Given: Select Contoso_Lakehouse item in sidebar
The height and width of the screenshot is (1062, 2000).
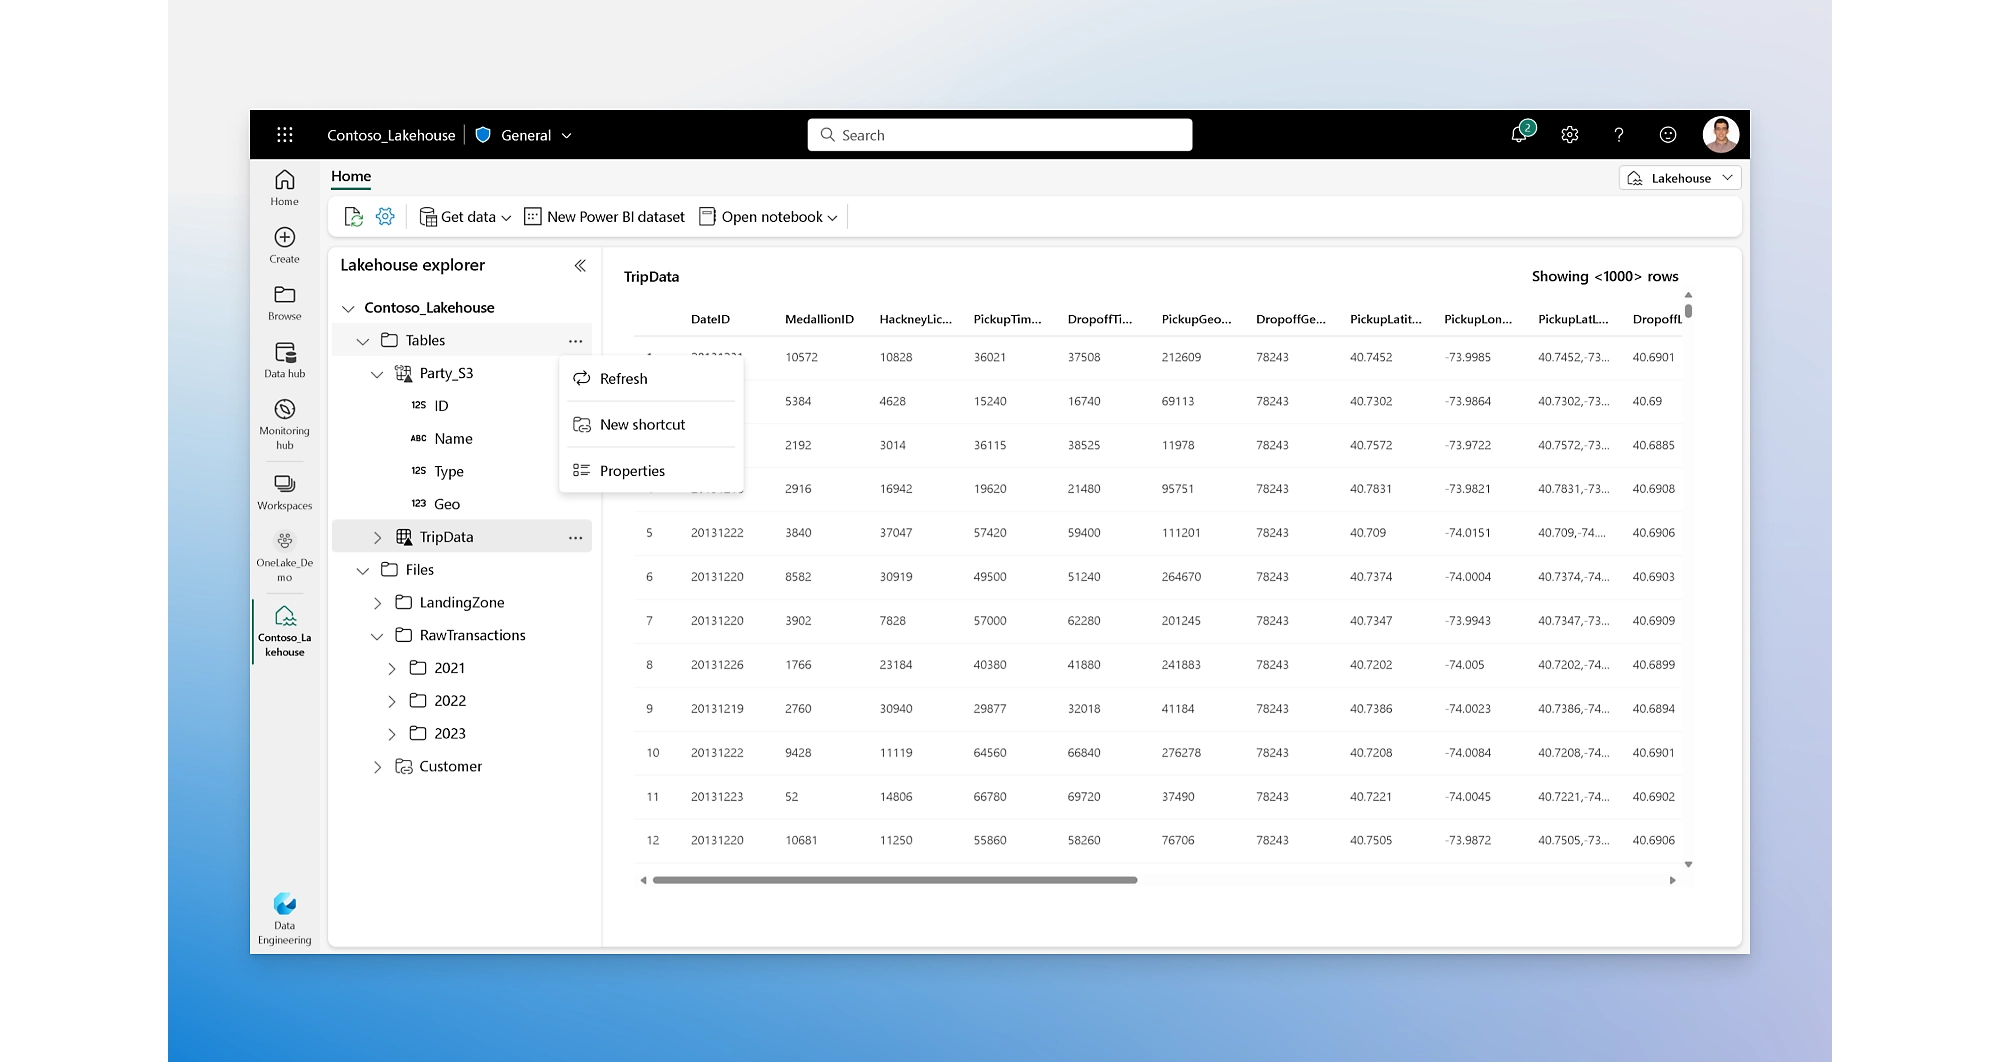Looking at the screenshot, I should (285, 632).
